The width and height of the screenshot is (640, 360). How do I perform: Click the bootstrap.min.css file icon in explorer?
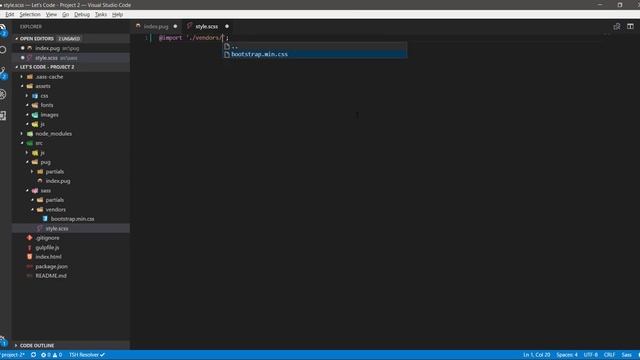pos(45,219)
